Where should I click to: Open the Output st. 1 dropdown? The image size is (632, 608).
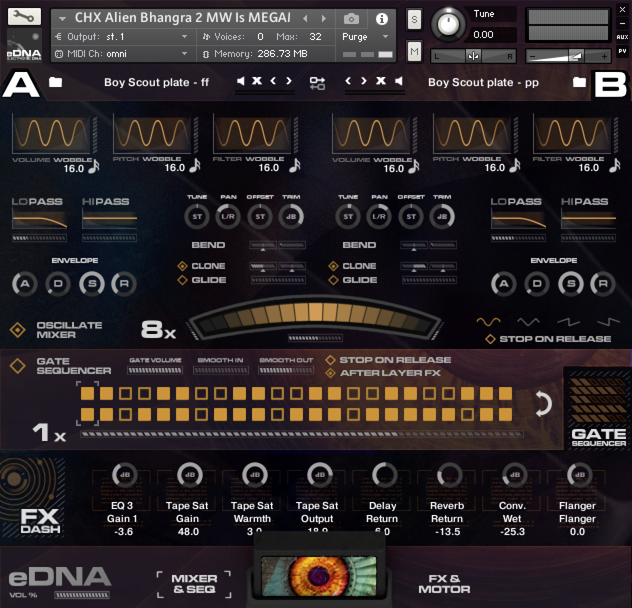pyautogui.click(x=121, y=37)
